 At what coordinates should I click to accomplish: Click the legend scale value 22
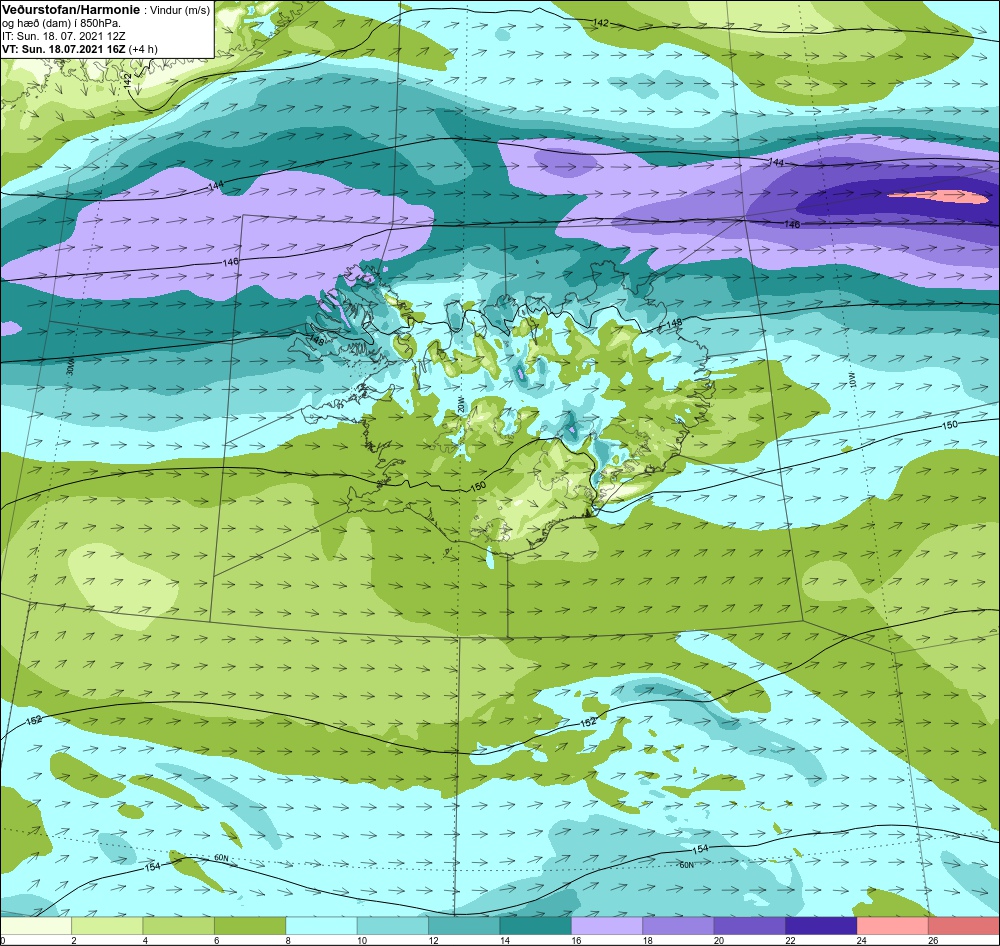(x=790, y=940)
